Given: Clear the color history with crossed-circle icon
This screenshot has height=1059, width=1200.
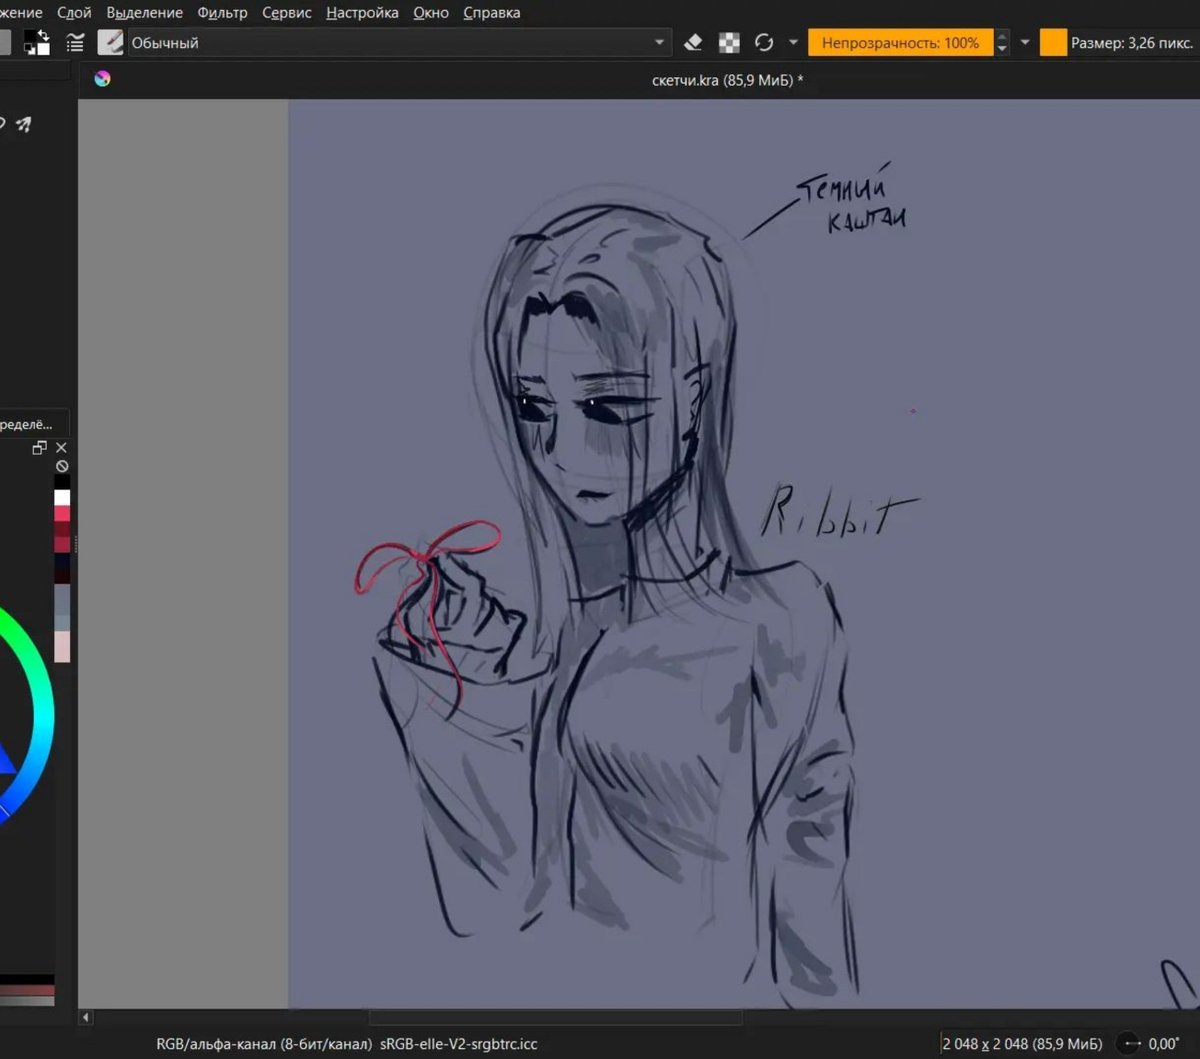Looking at the screenshot, I should click(x=62, y=466).
